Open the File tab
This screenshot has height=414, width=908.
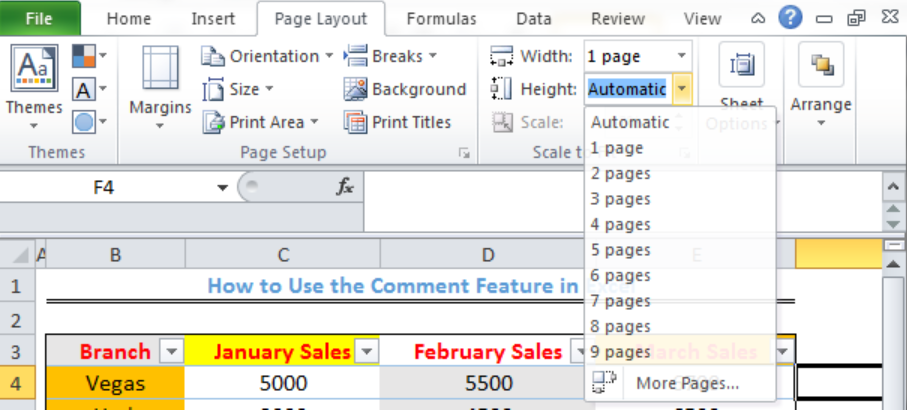(x=39, y=19)
